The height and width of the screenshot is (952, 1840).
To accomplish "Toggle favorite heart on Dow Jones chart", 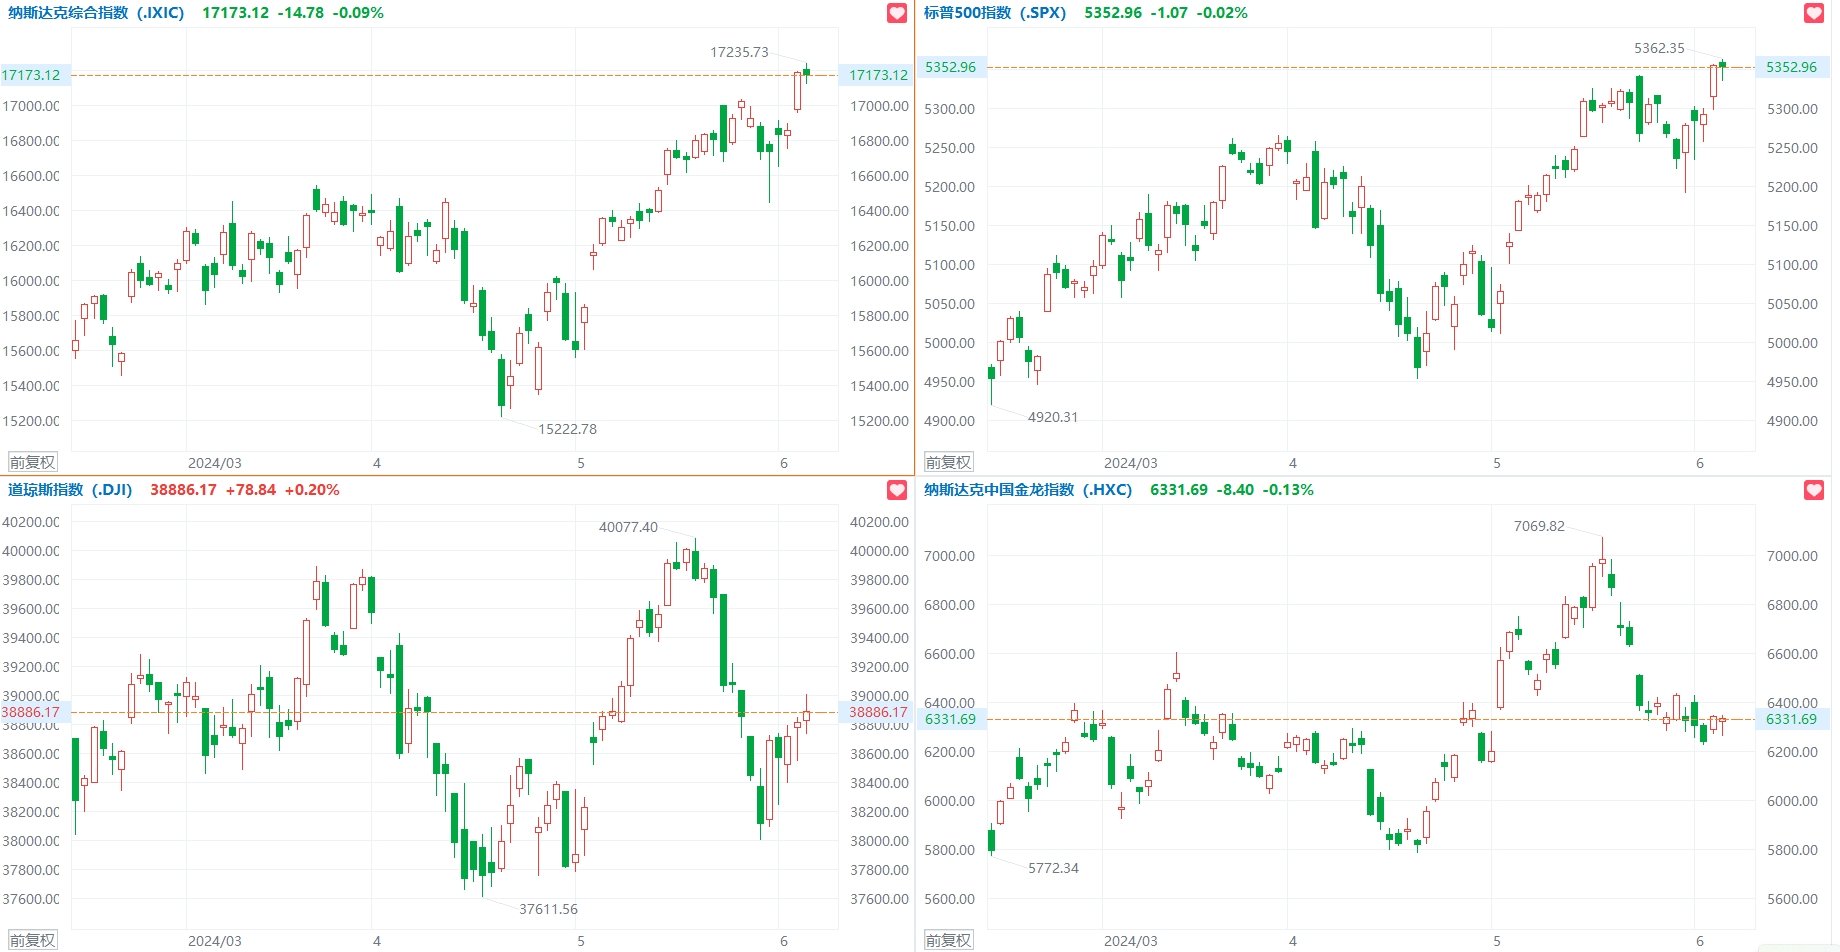I will [x=897, y=490].
